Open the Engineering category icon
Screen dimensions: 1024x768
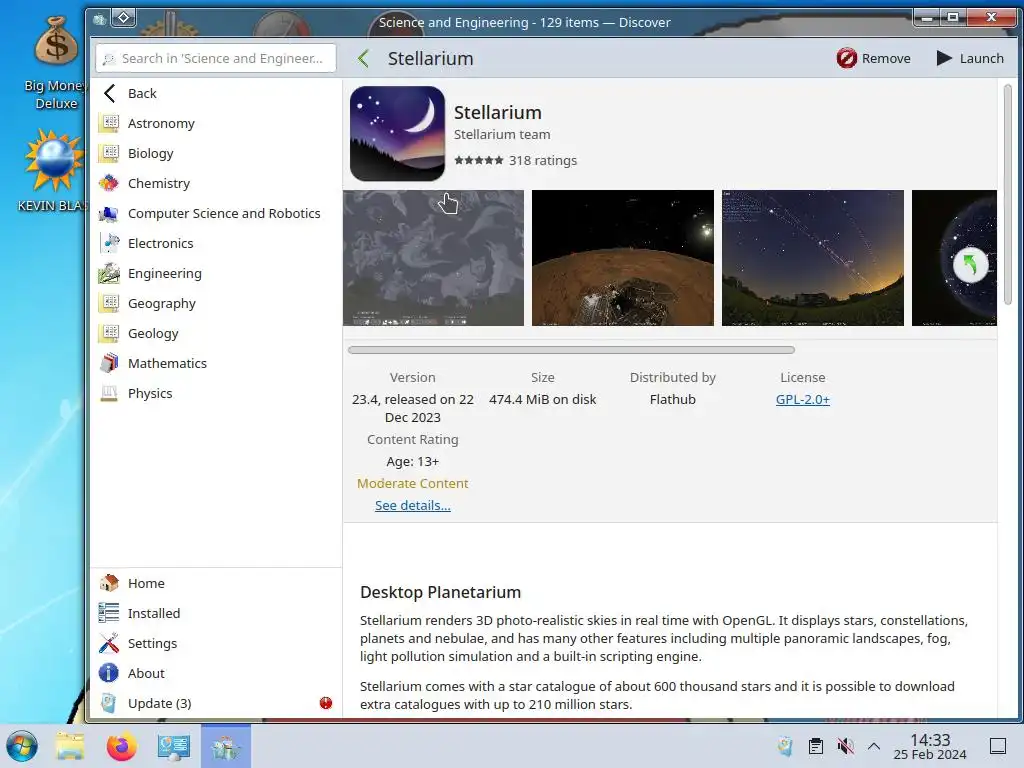109,273
